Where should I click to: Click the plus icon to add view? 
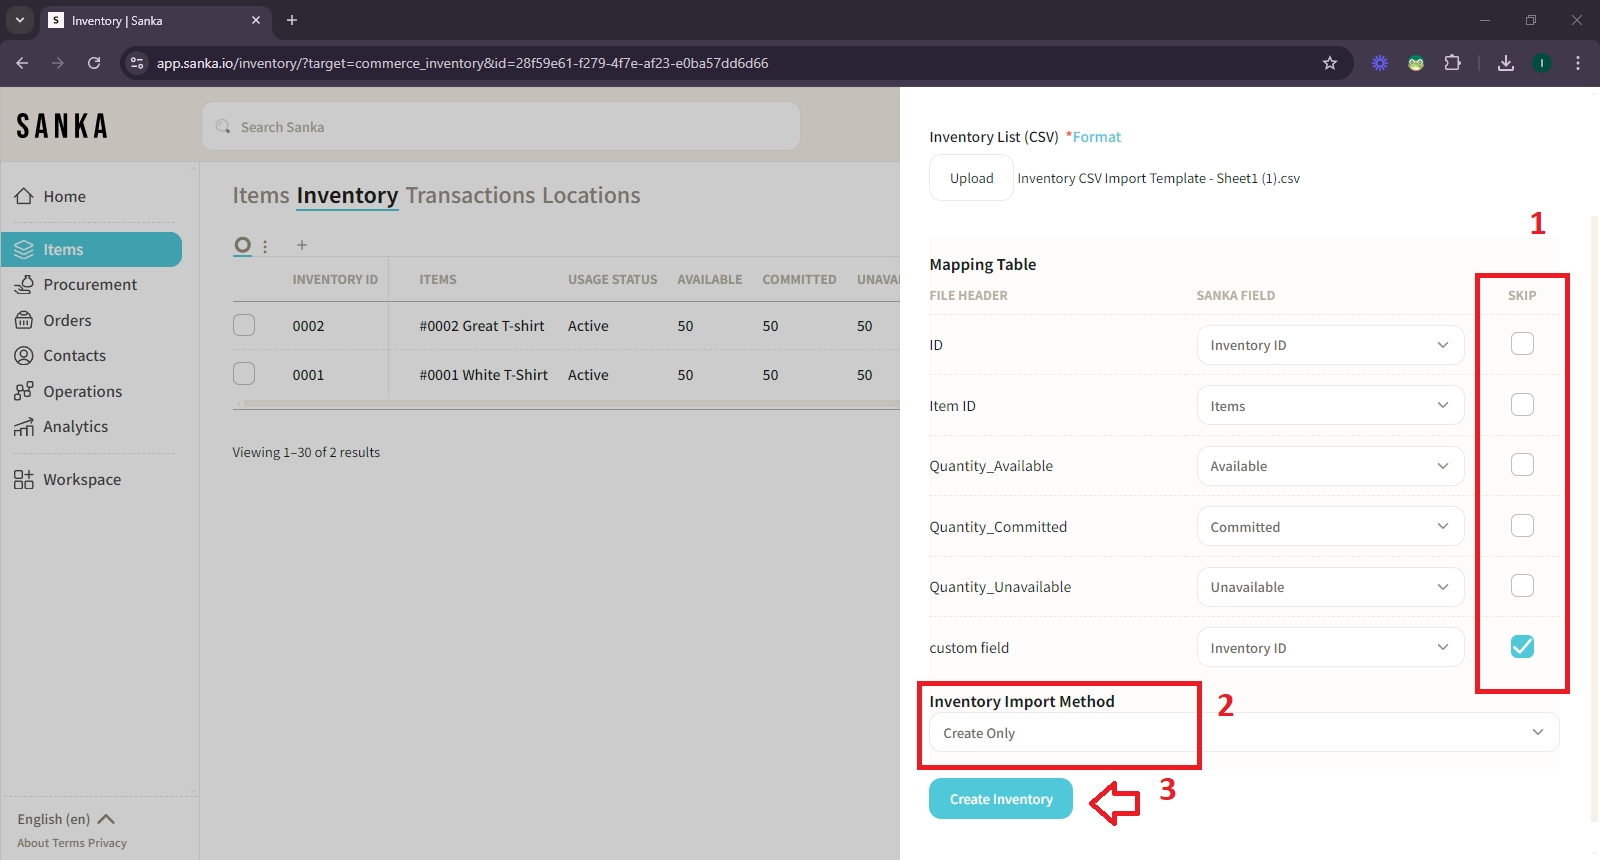coord(302,245)
